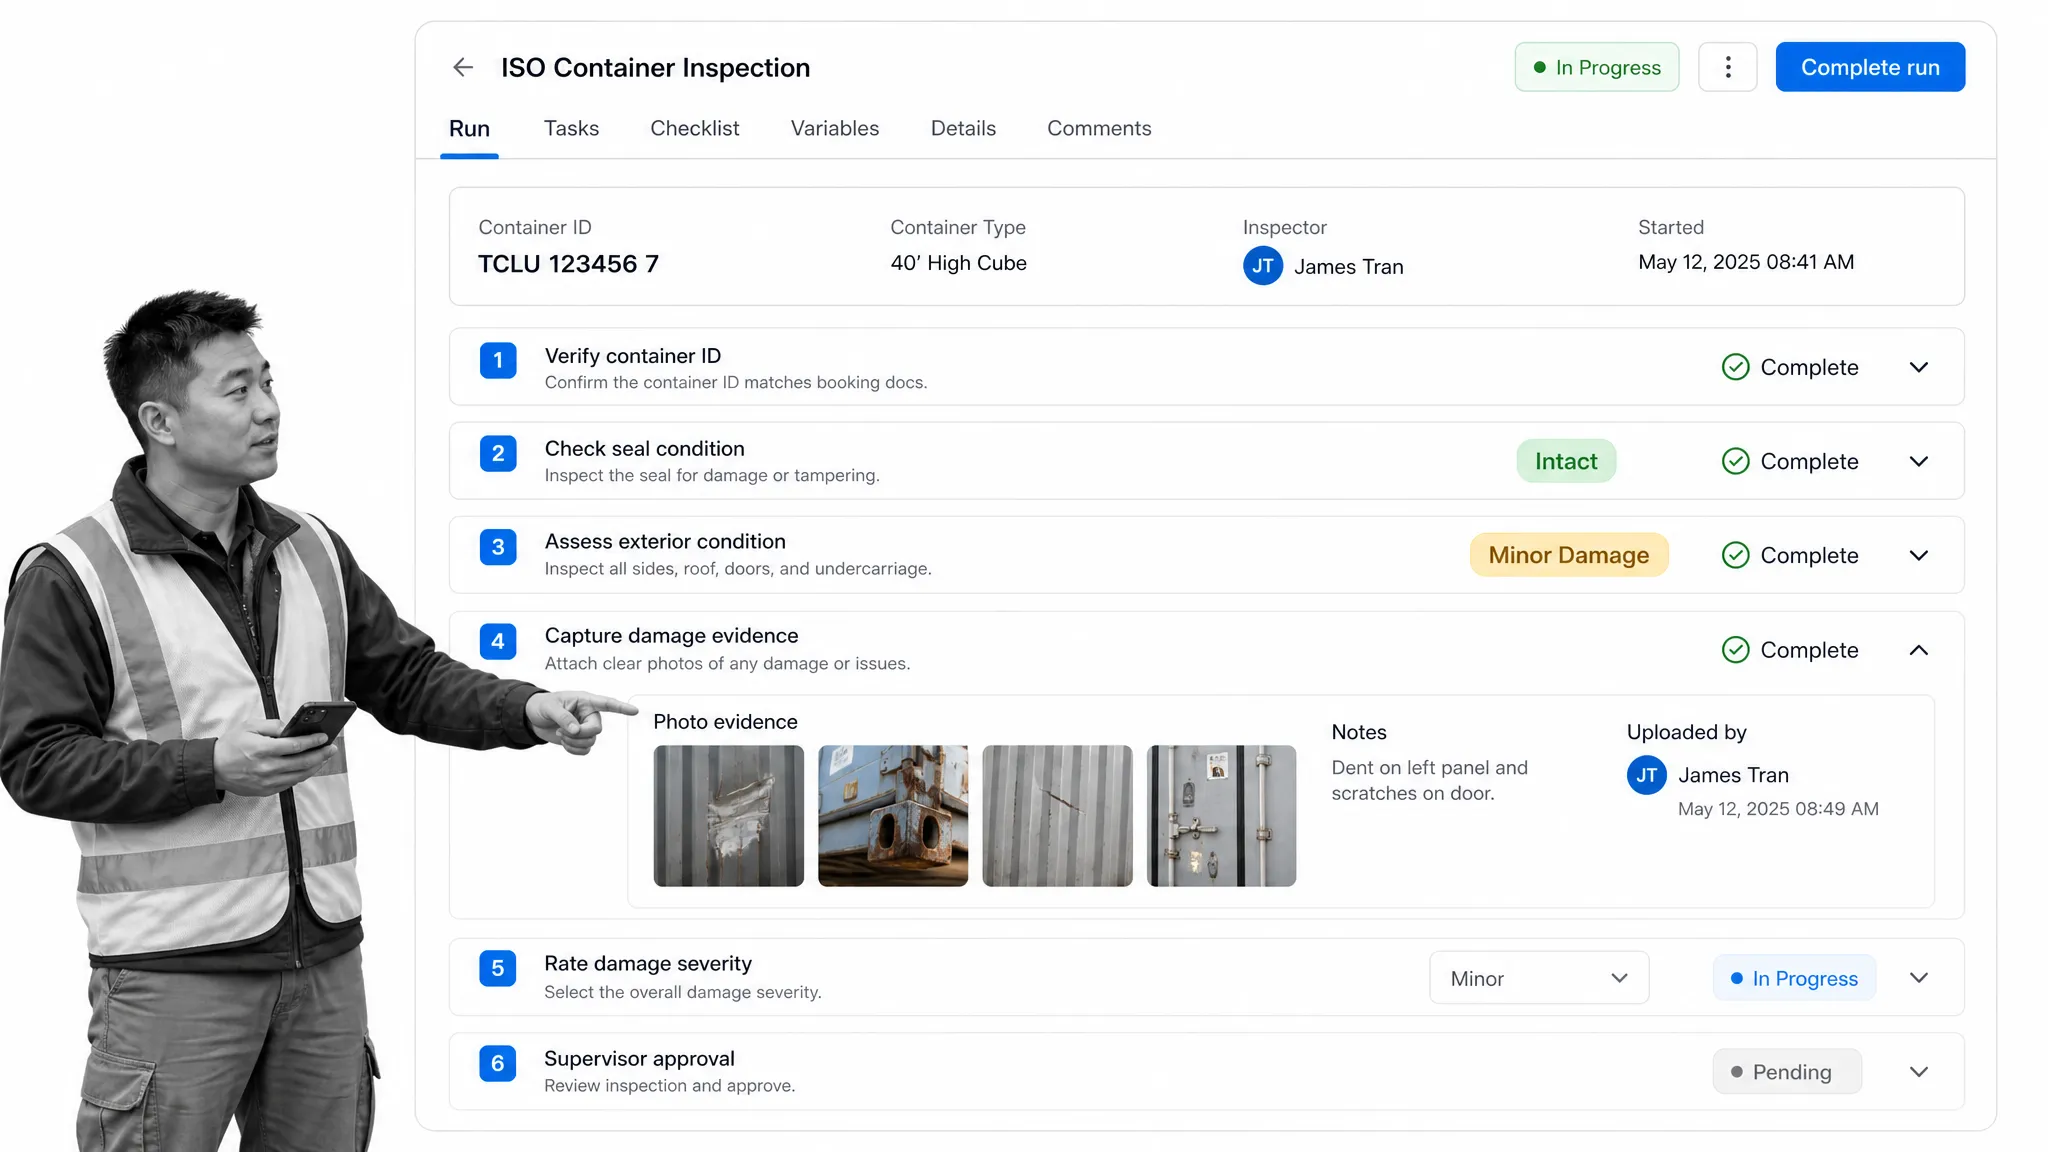Click the JT avatar under Uploaded by
The height and width of the screenshot is (1152, 2048).
tap(1646, 775)
